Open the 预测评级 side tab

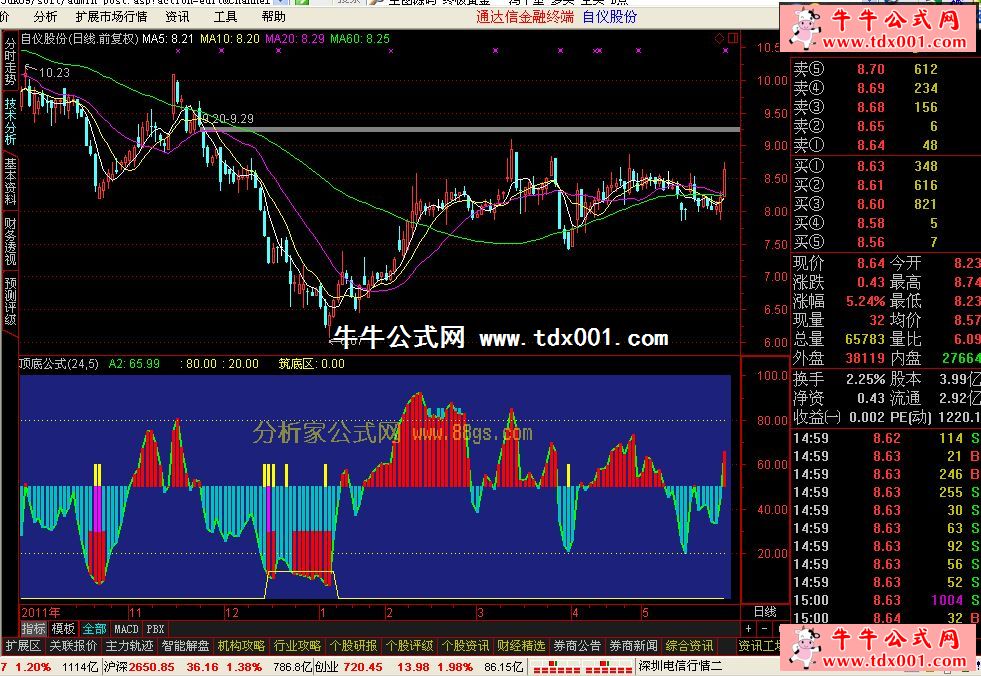click(x=10, y=301)
